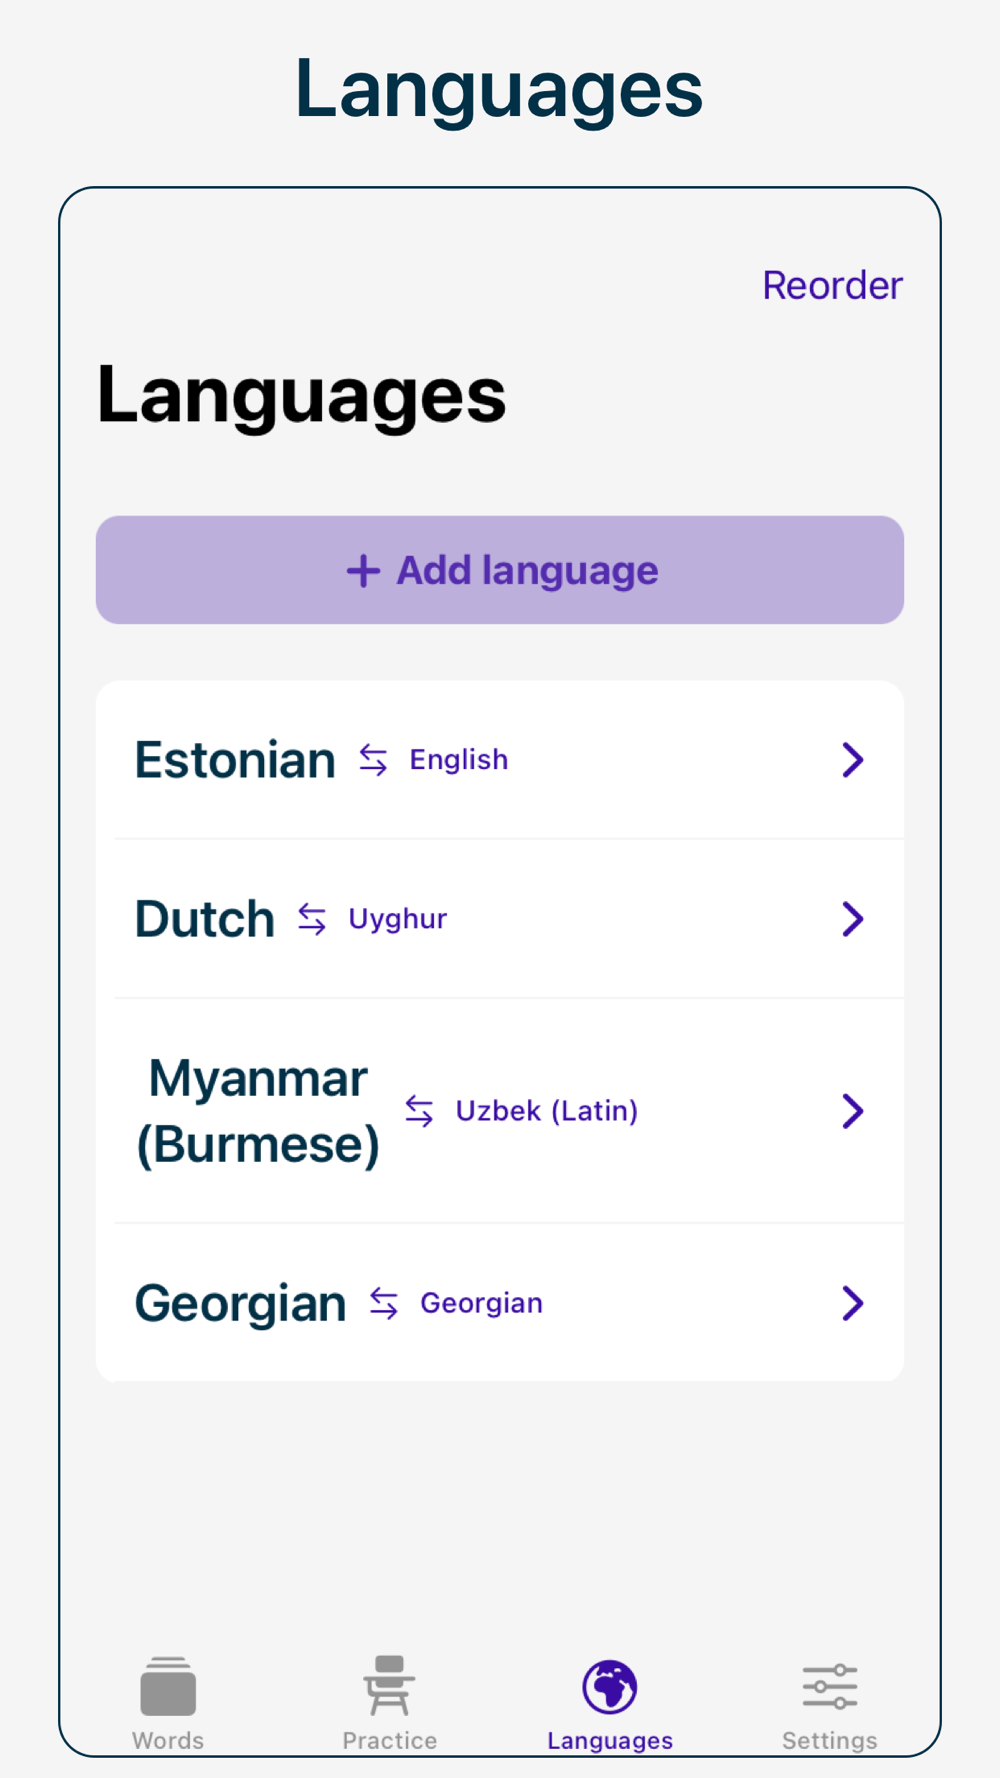Open the Practice desk icon
Viewport: 1000px width, 1778px height.
tap(389, 1686)
